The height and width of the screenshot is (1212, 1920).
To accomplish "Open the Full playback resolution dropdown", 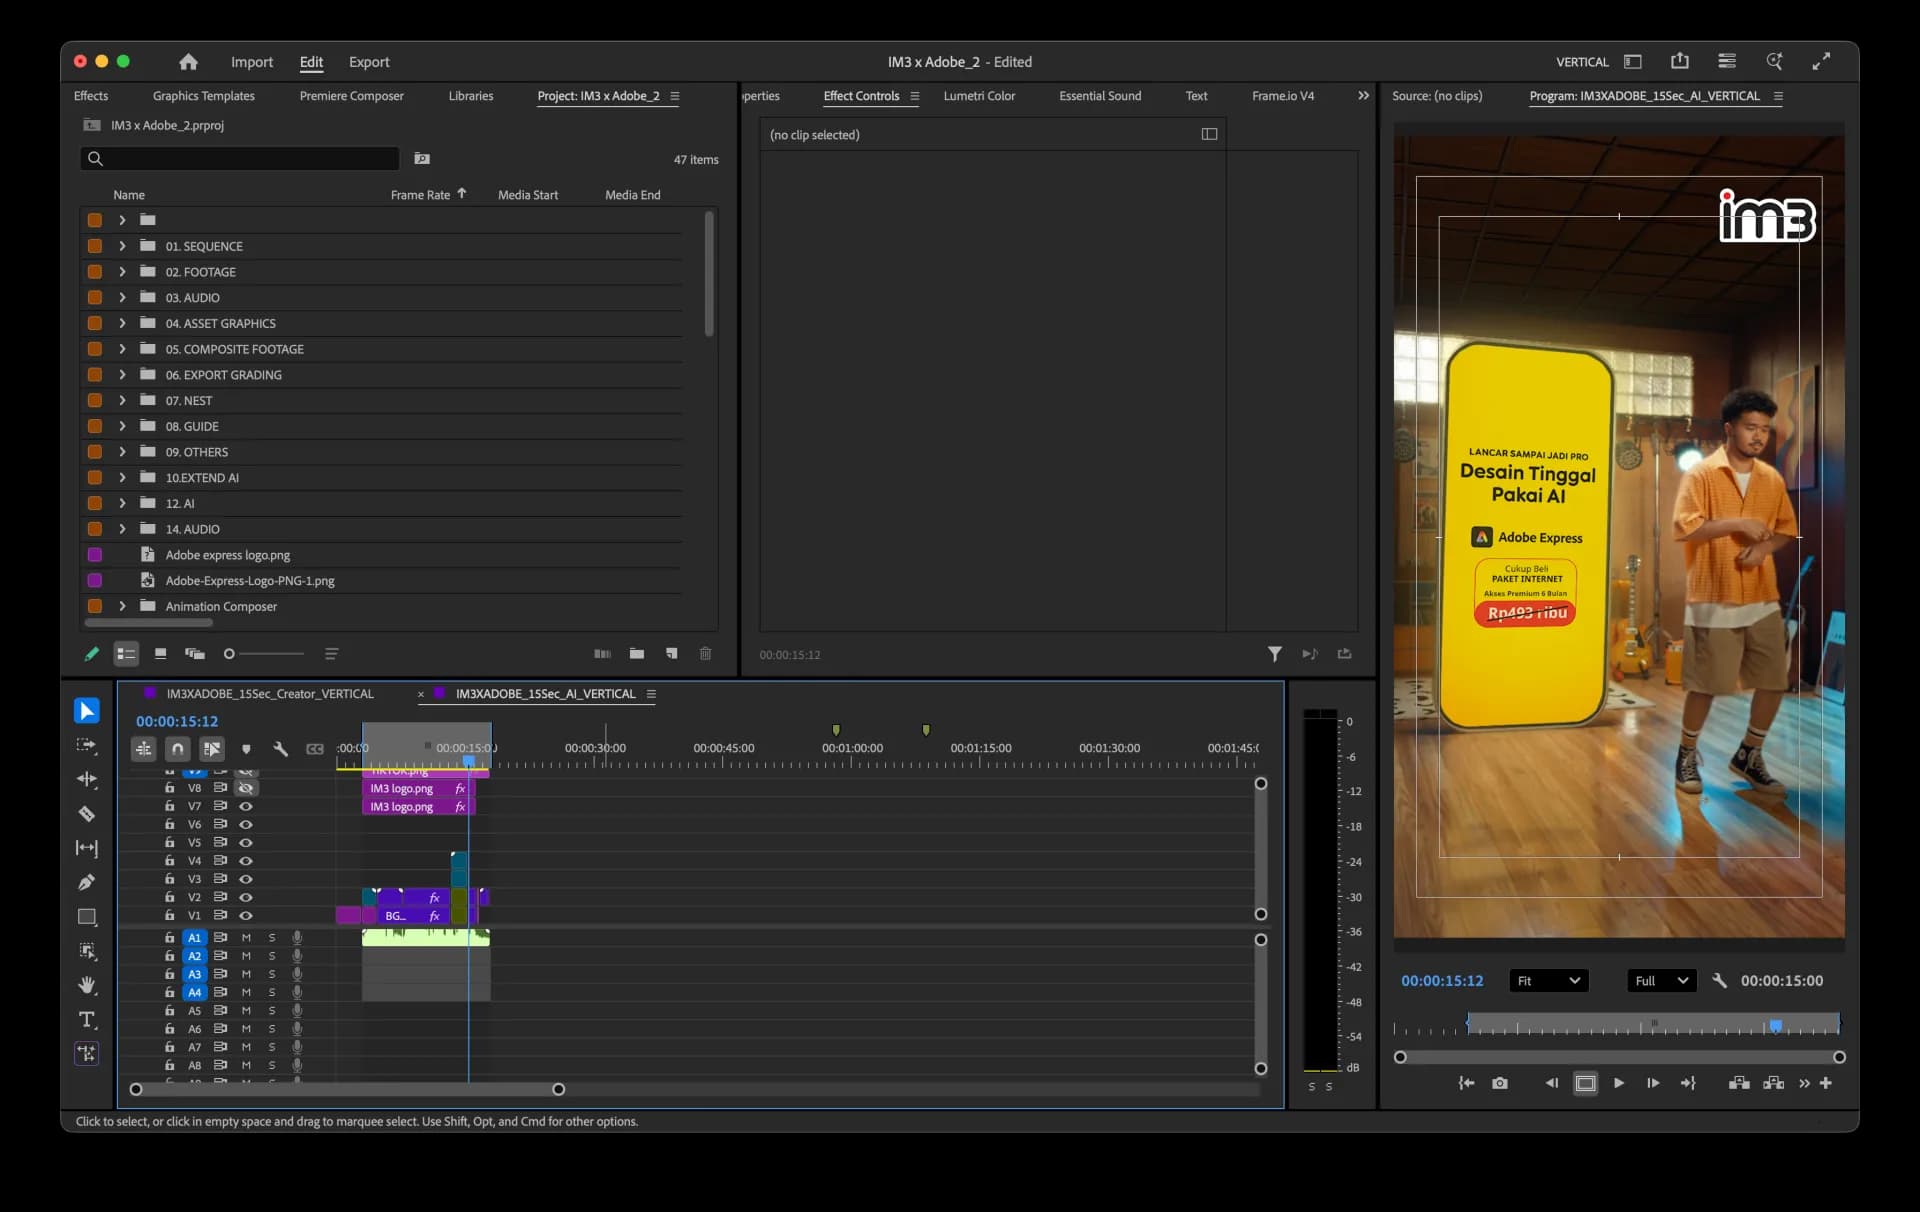I will [x=1661, y=981].
